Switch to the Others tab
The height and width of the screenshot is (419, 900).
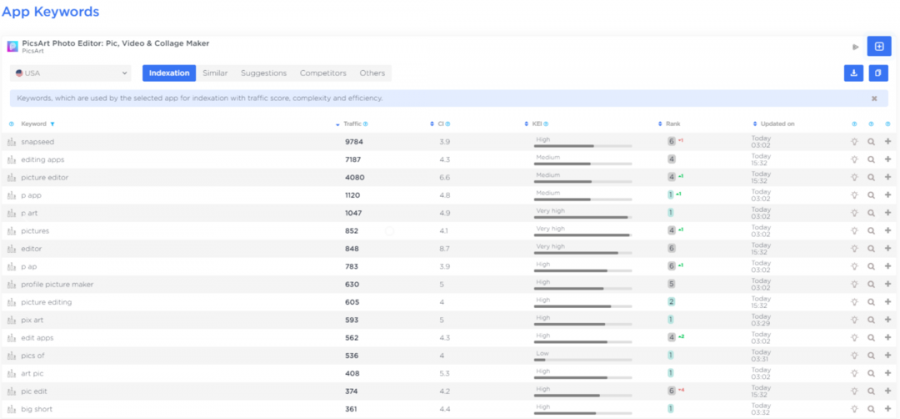pyautogui.click(x=373, y=73)
